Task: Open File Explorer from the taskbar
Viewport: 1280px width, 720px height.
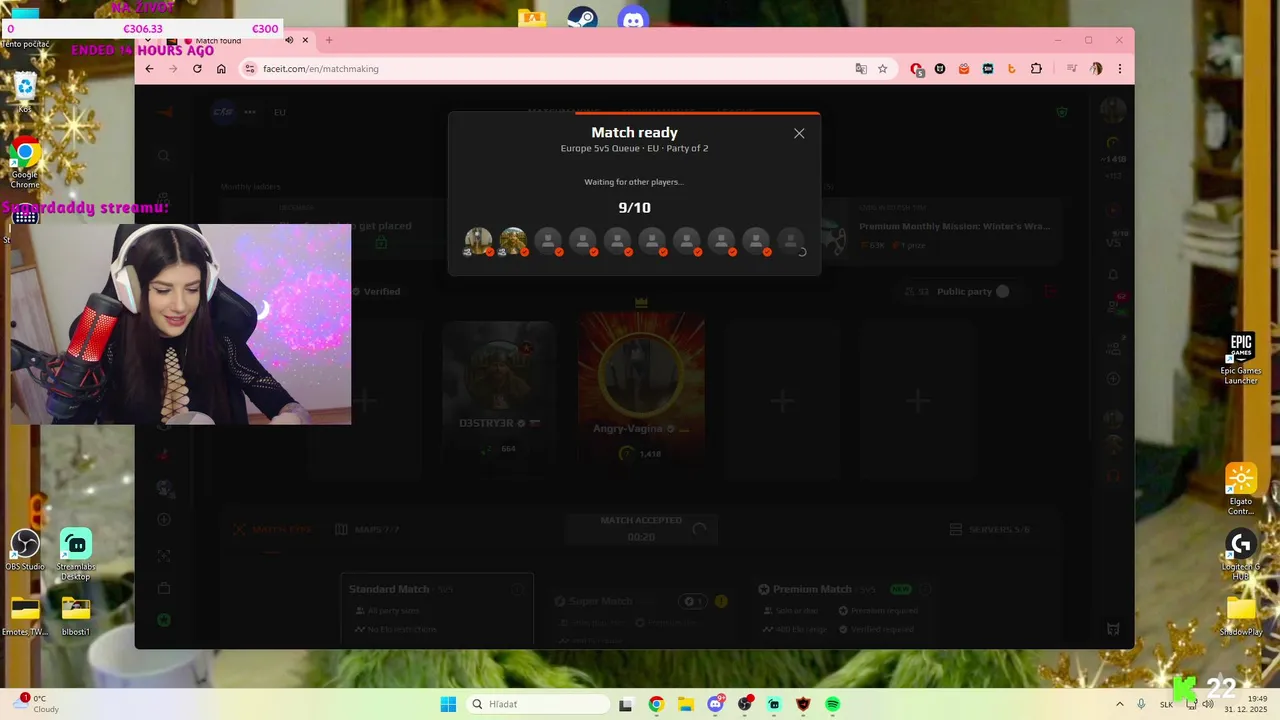Action: pos(686,704)
